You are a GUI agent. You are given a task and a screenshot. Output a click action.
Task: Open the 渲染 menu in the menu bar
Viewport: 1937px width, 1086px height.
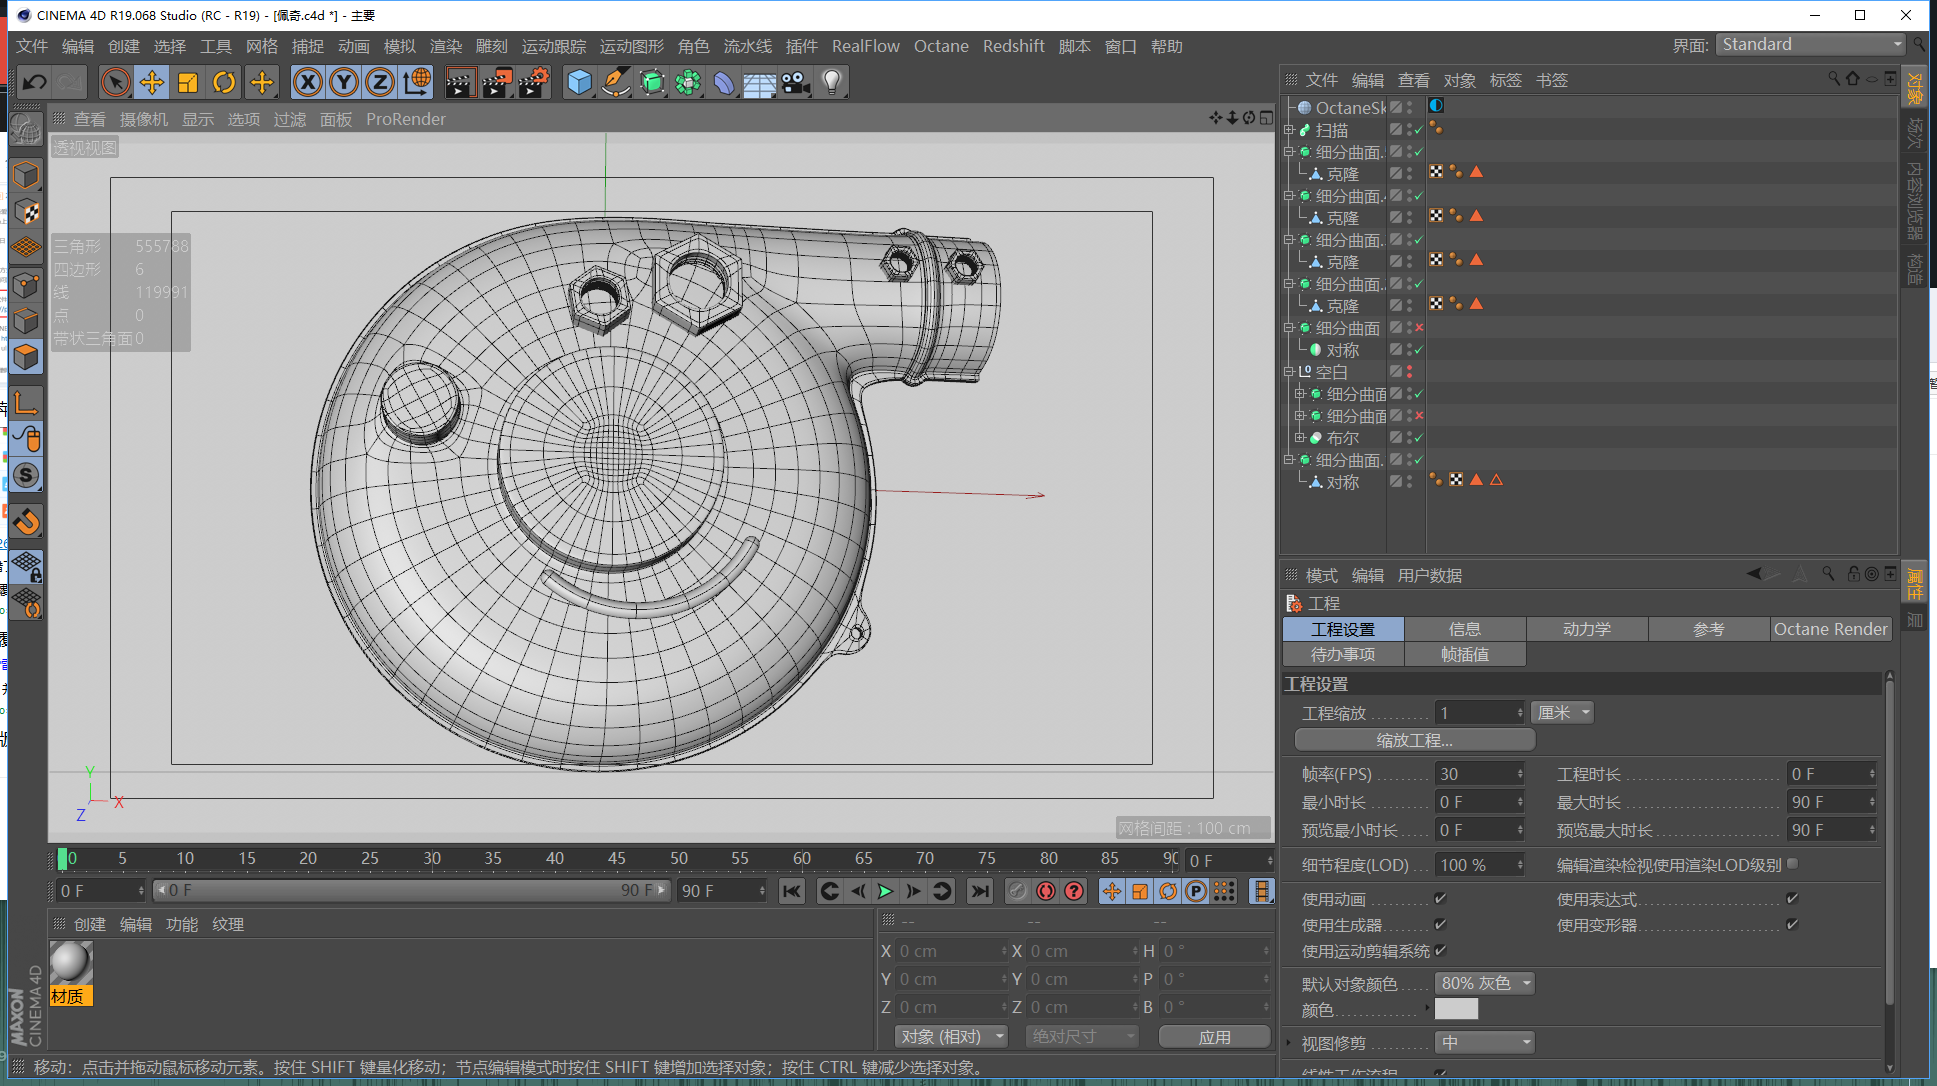(446, 46)
